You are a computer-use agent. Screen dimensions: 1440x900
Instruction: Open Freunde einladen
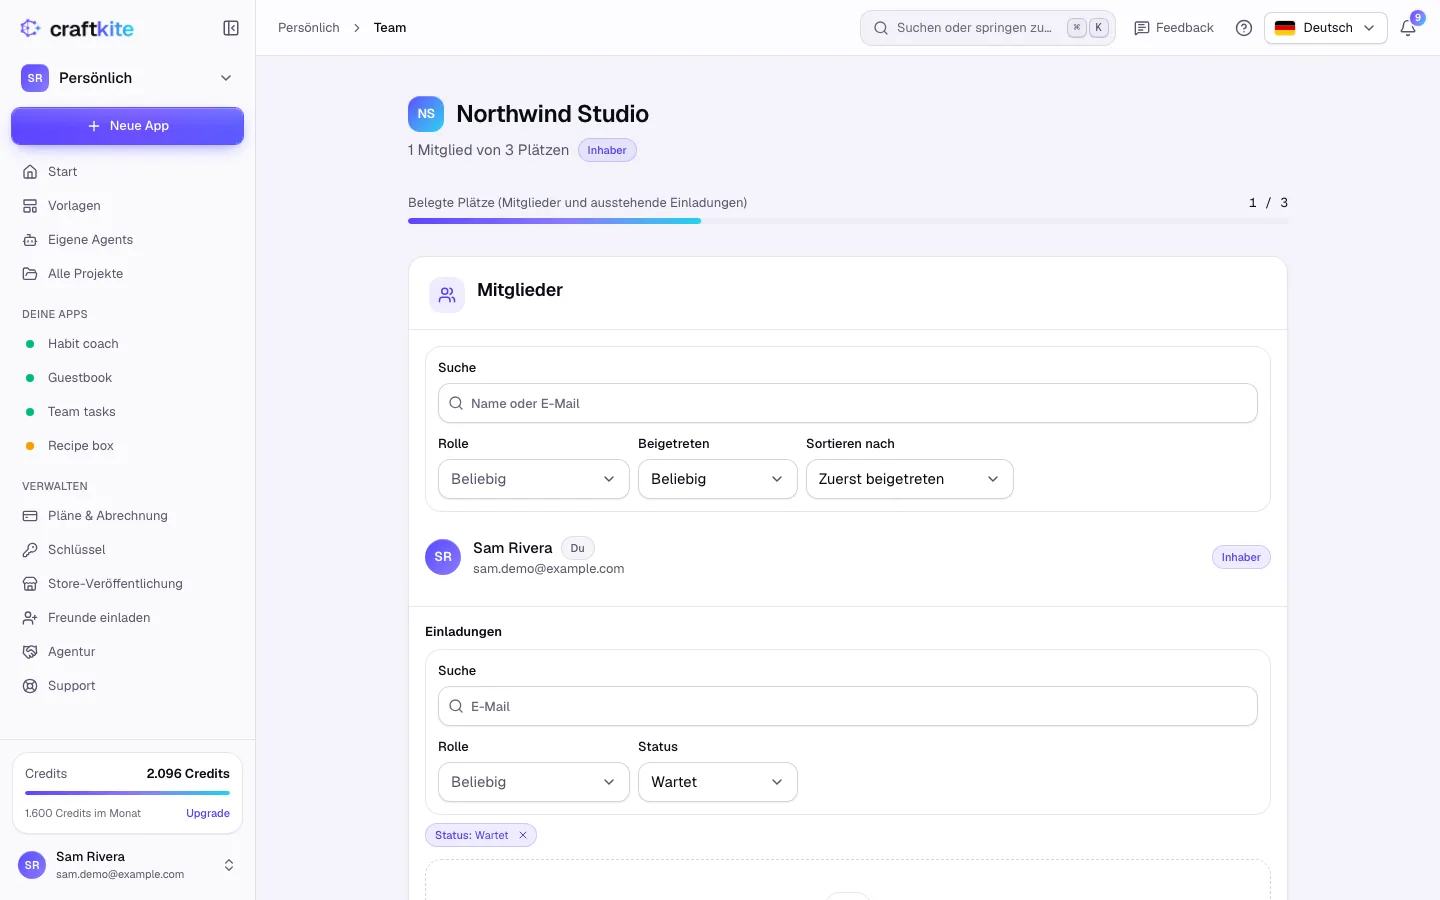pos(127,618)
